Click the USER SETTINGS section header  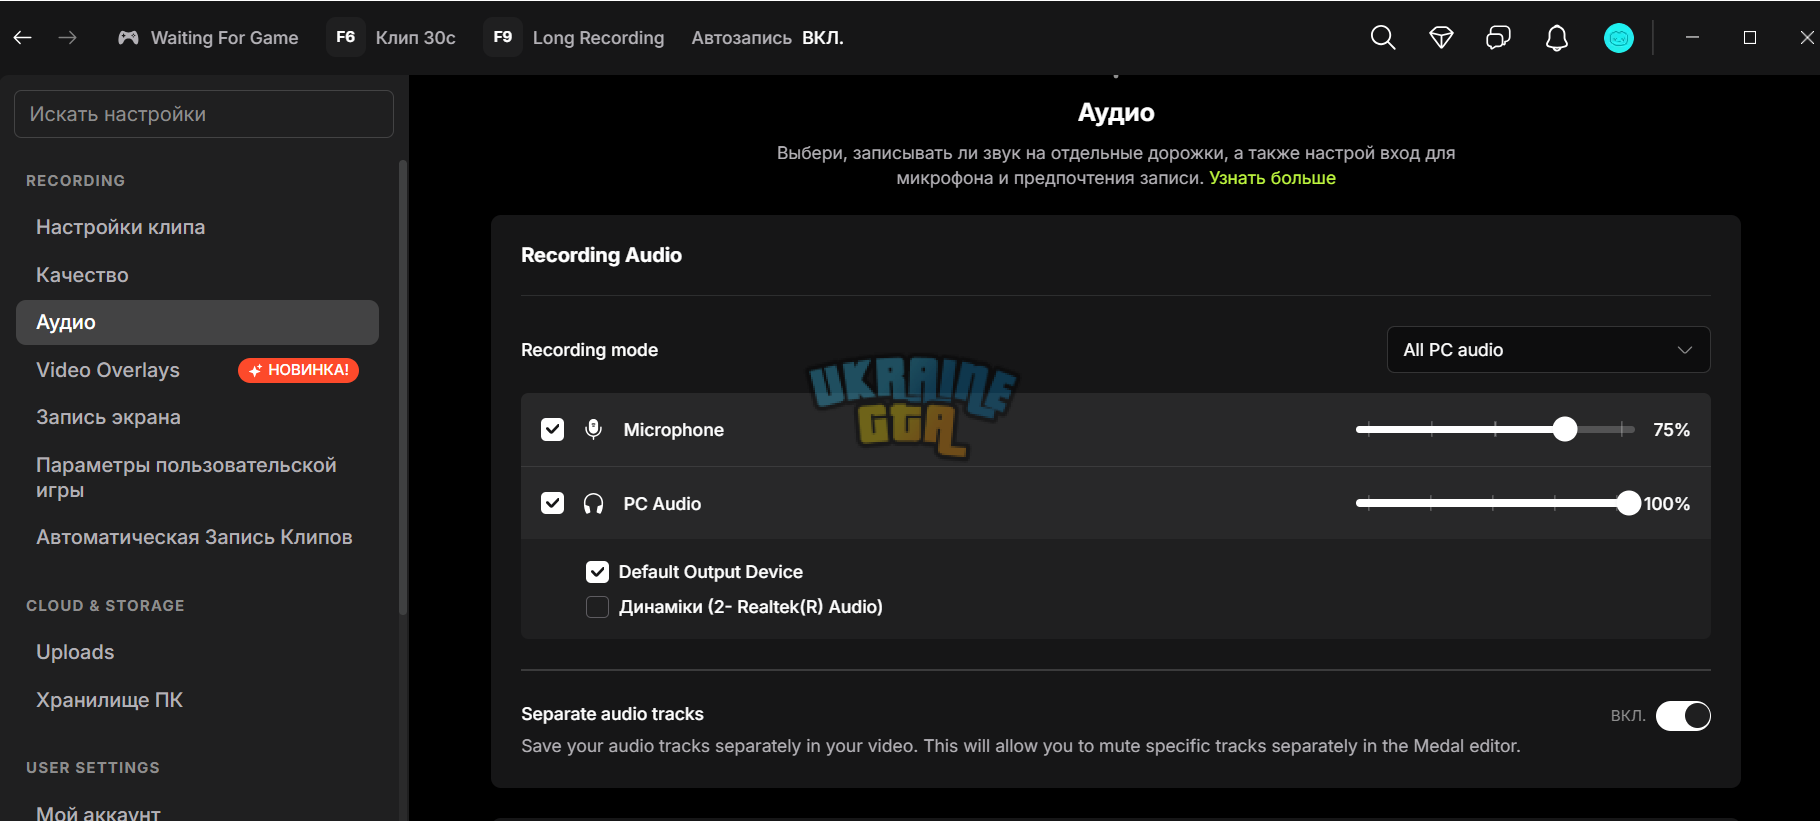point(93,768)
